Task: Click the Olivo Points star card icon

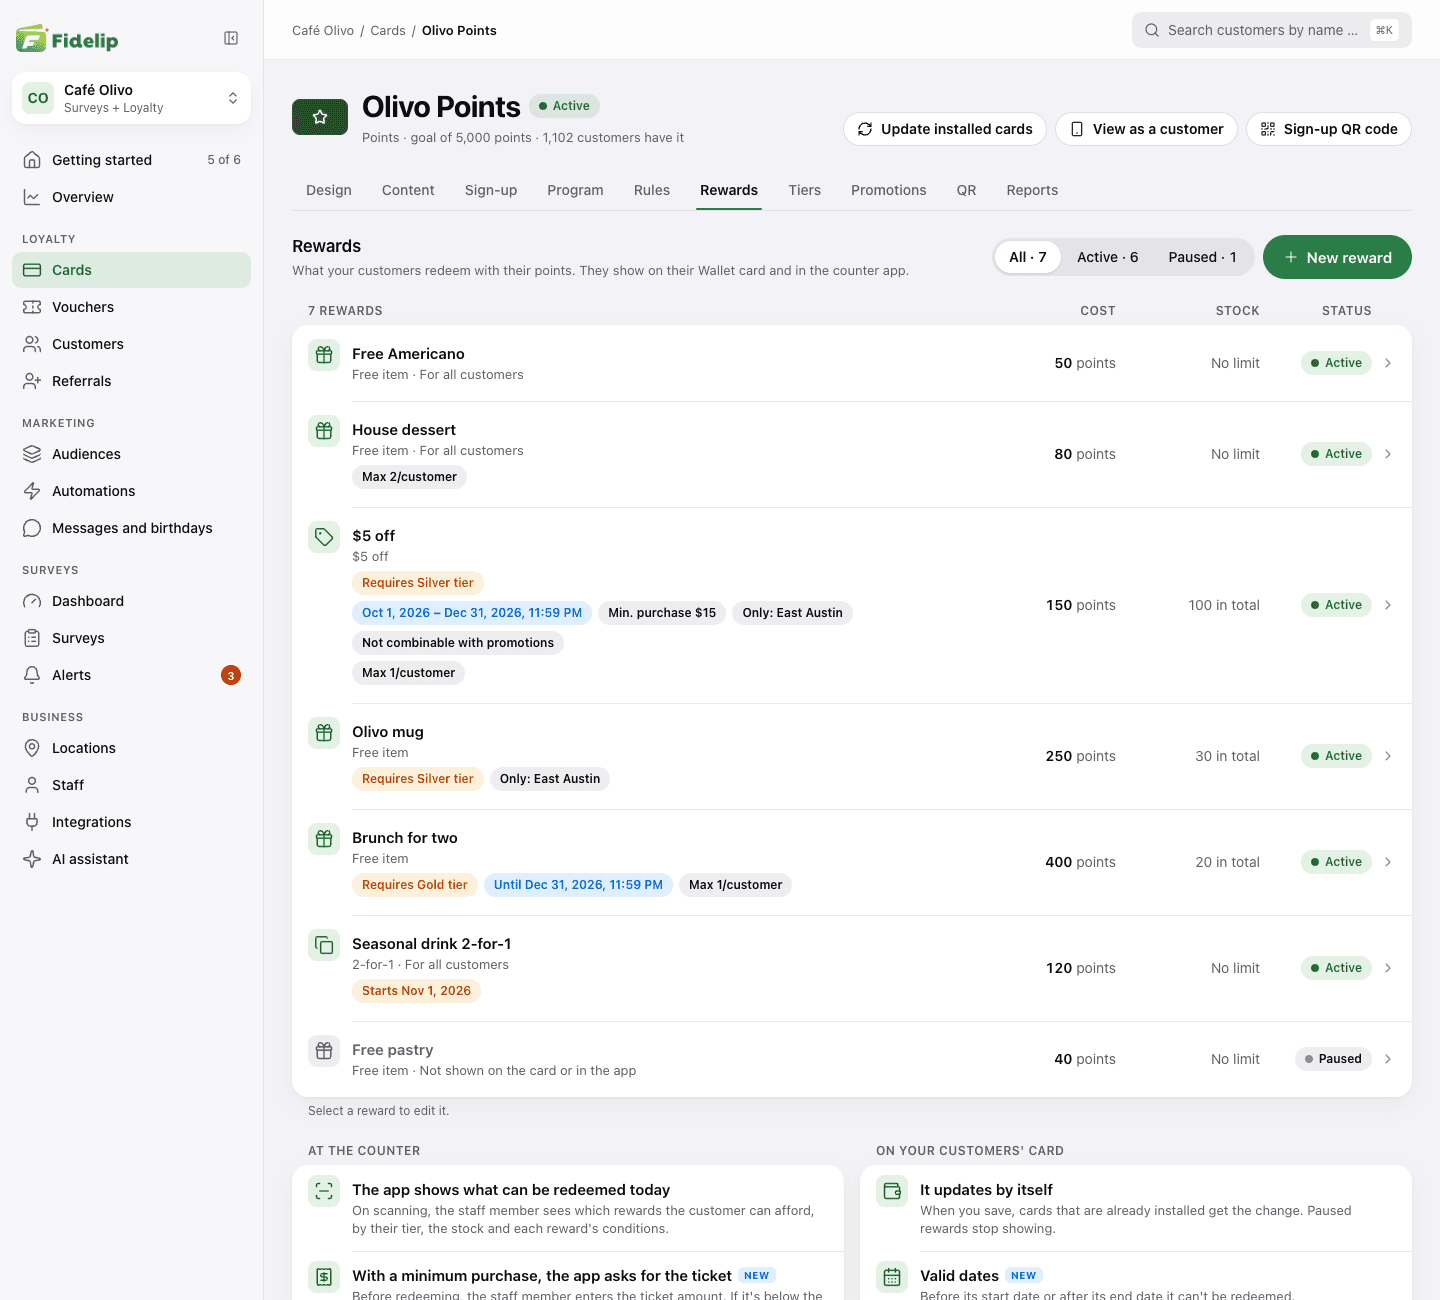Action: tap(320, 117)
